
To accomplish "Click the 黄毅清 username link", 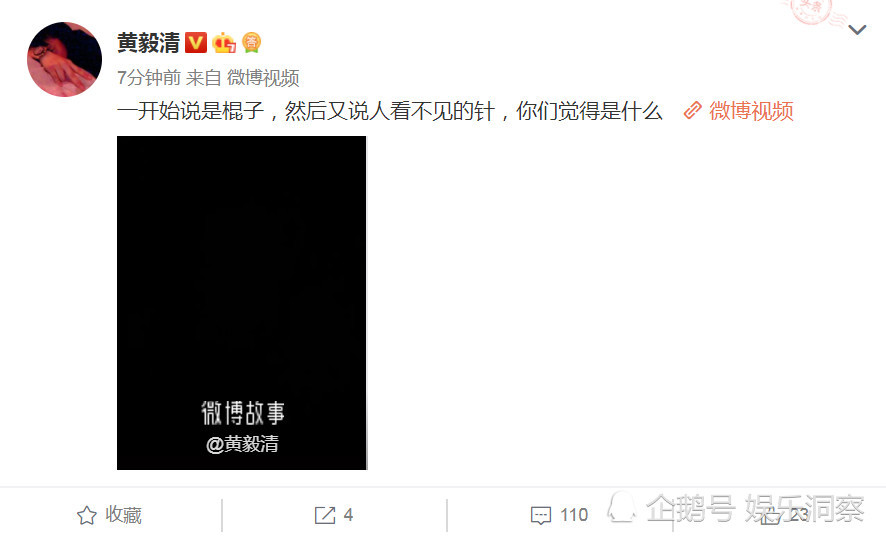I will coord(149,43).
